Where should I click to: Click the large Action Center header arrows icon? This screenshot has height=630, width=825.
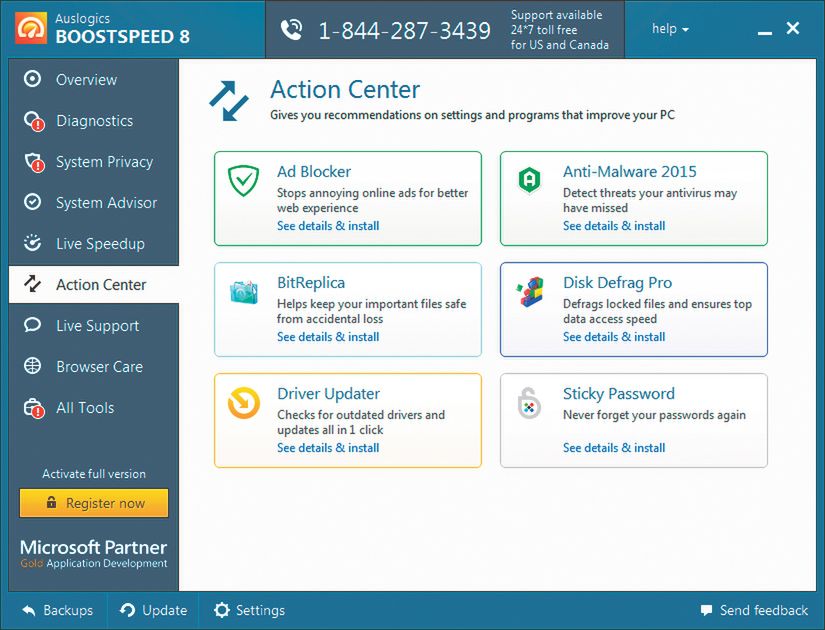pos(229,101)
